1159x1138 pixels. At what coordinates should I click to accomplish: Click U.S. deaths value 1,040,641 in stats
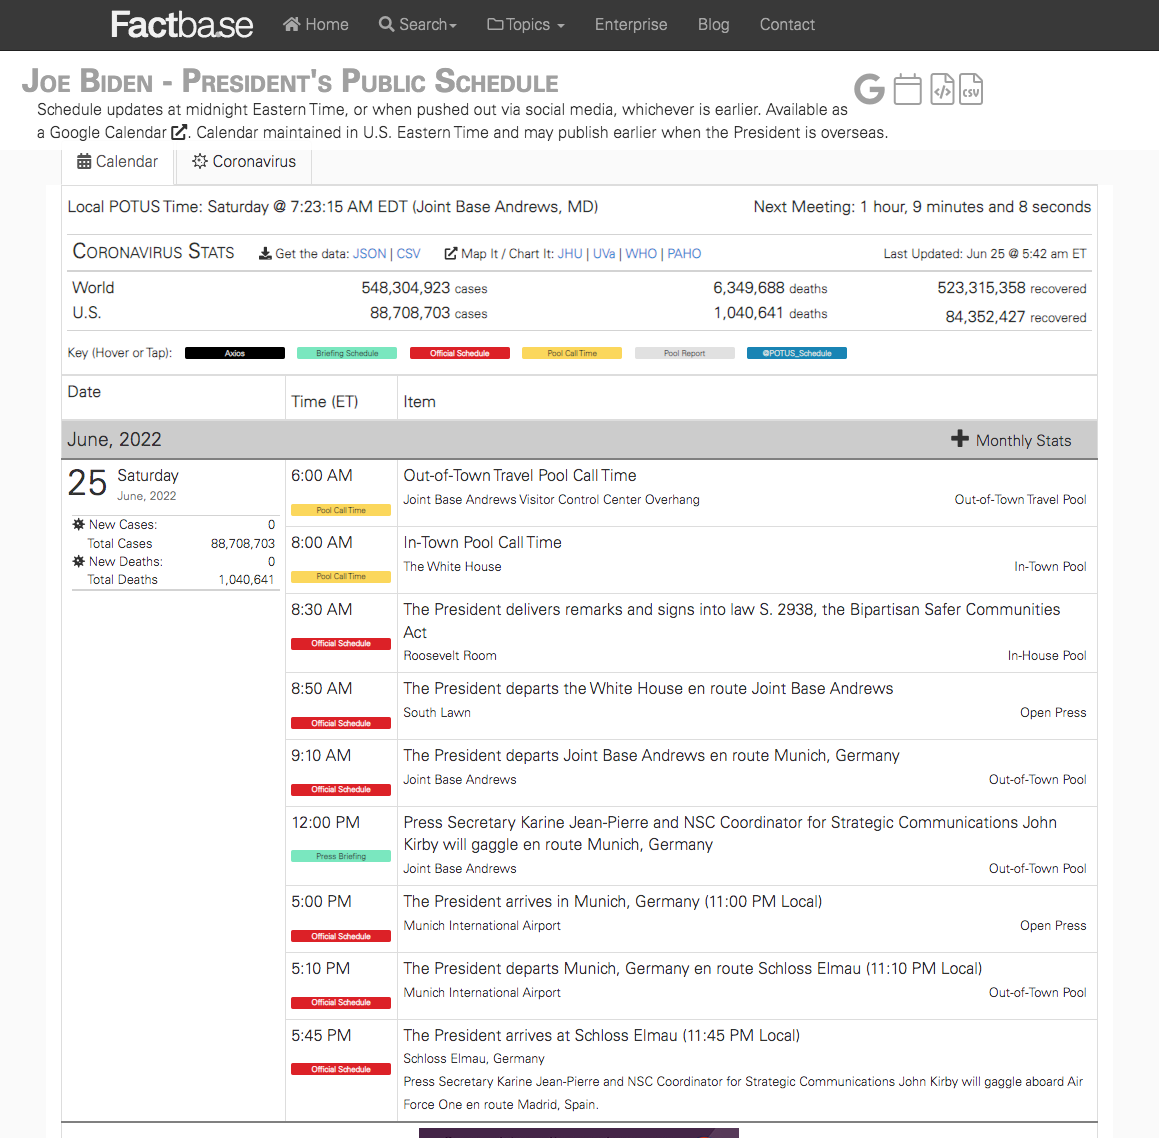[x=748, y=313]
